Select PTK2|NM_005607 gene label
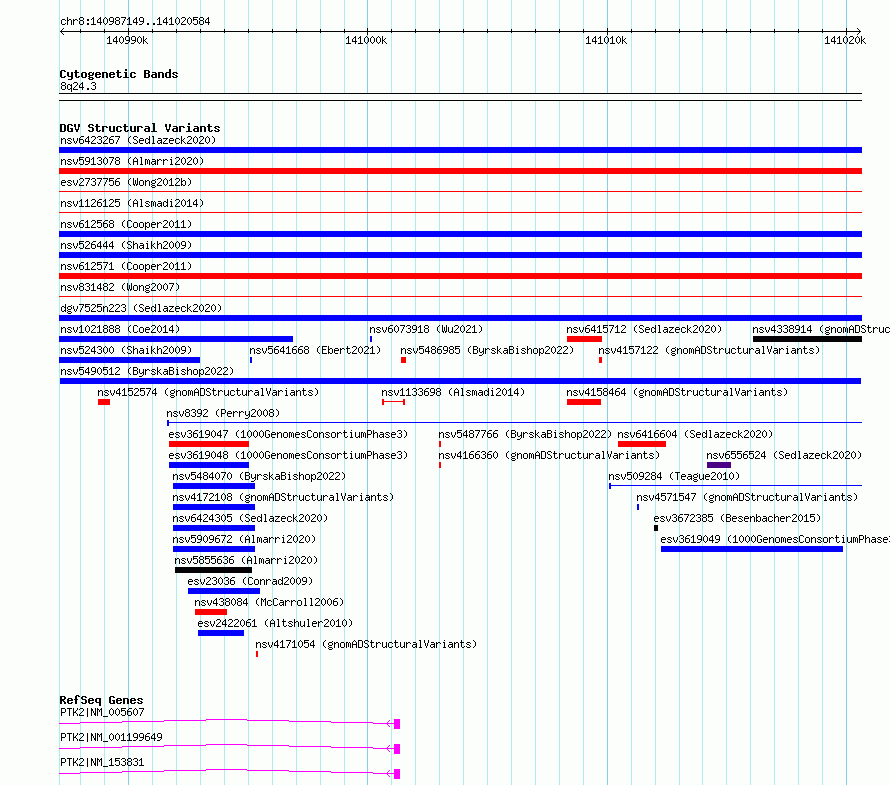The height and width of the screenshot is (785, 890). pyautogui.click(x=102, y=712)
